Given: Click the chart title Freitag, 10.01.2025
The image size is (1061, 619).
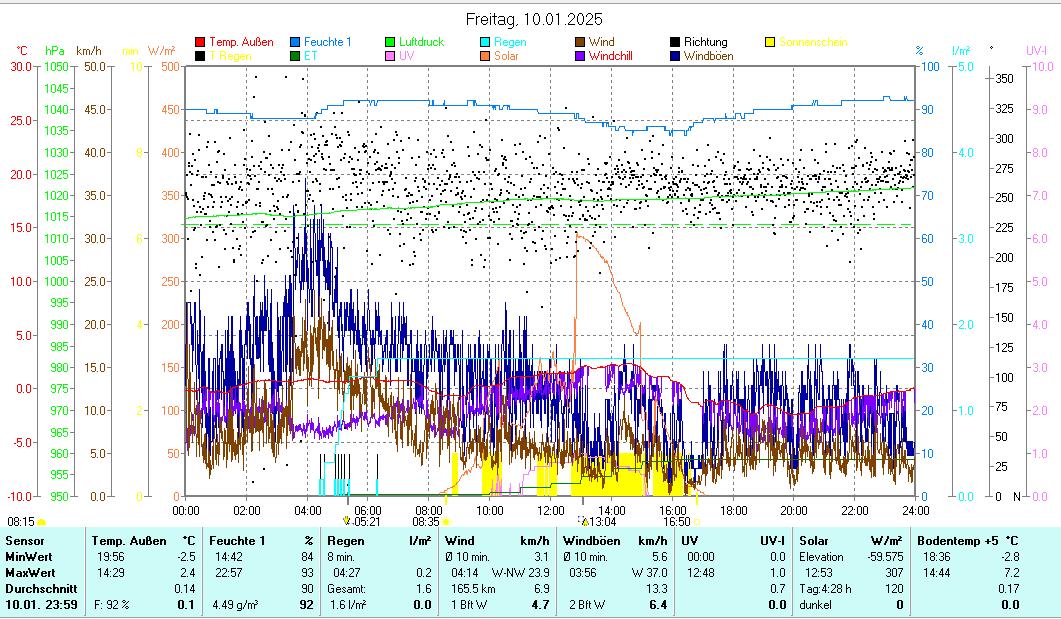Looking at the screenshot, I should [534, 19].
